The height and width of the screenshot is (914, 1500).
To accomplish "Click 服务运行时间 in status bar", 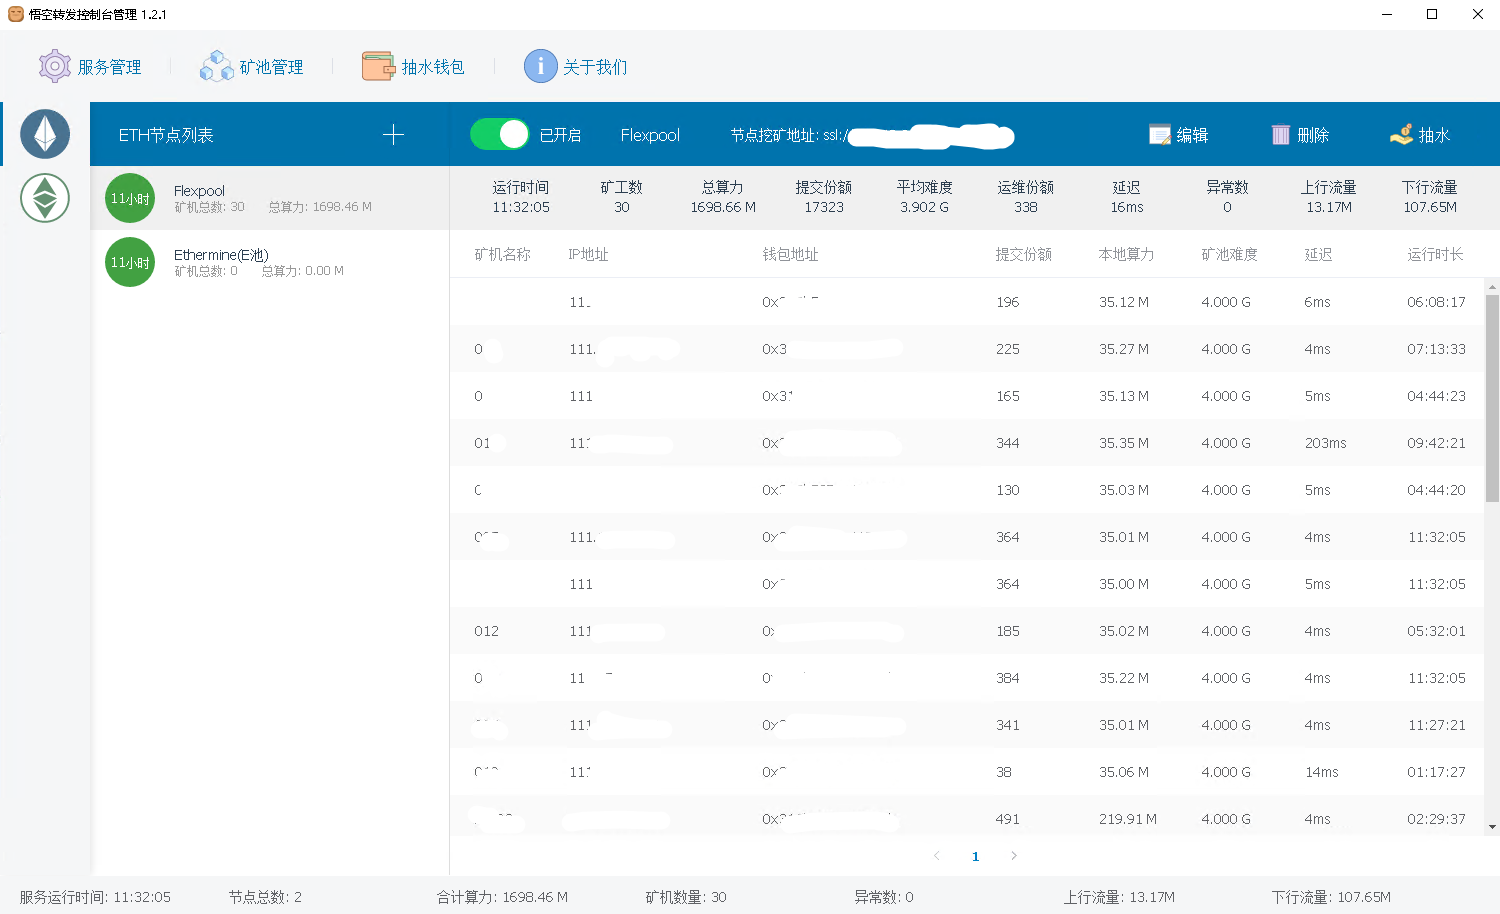I will tap(95, 897).
